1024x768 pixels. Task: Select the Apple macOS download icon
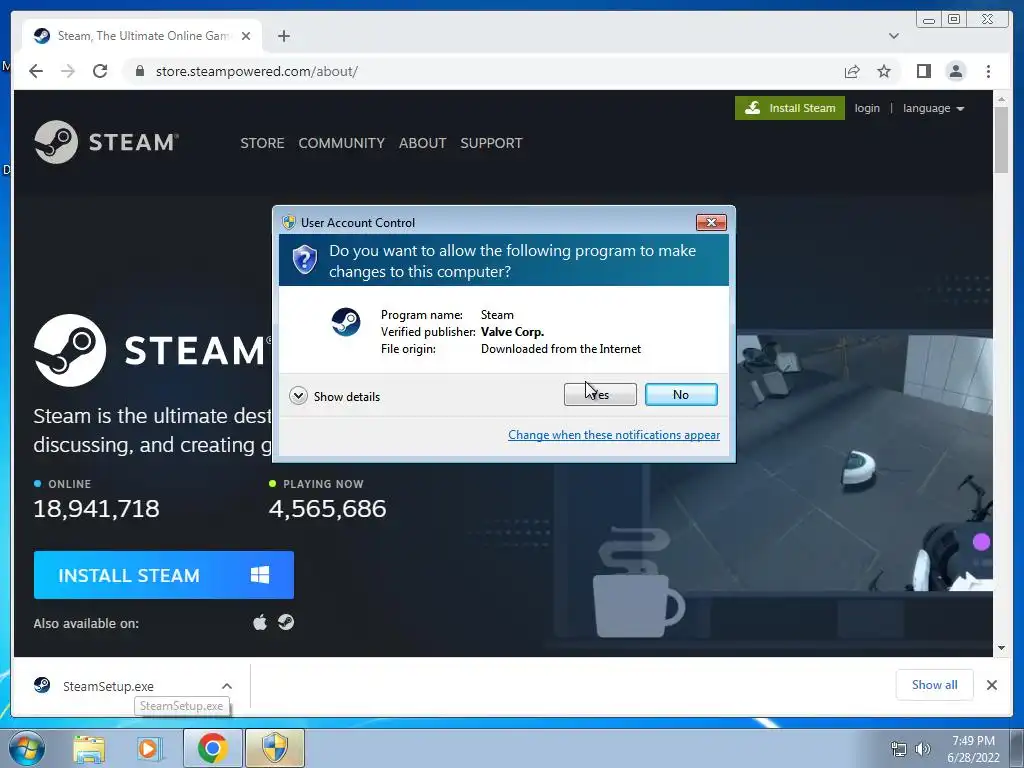260,622
